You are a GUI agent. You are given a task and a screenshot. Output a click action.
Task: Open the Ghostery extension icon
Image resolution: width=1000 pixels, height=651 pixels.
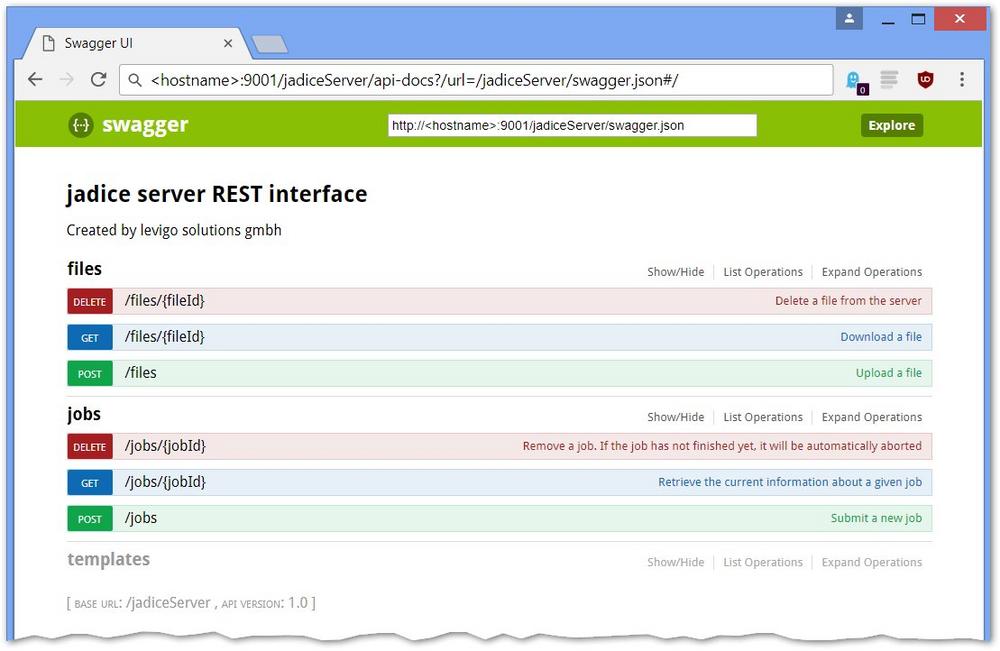(855, 81)
